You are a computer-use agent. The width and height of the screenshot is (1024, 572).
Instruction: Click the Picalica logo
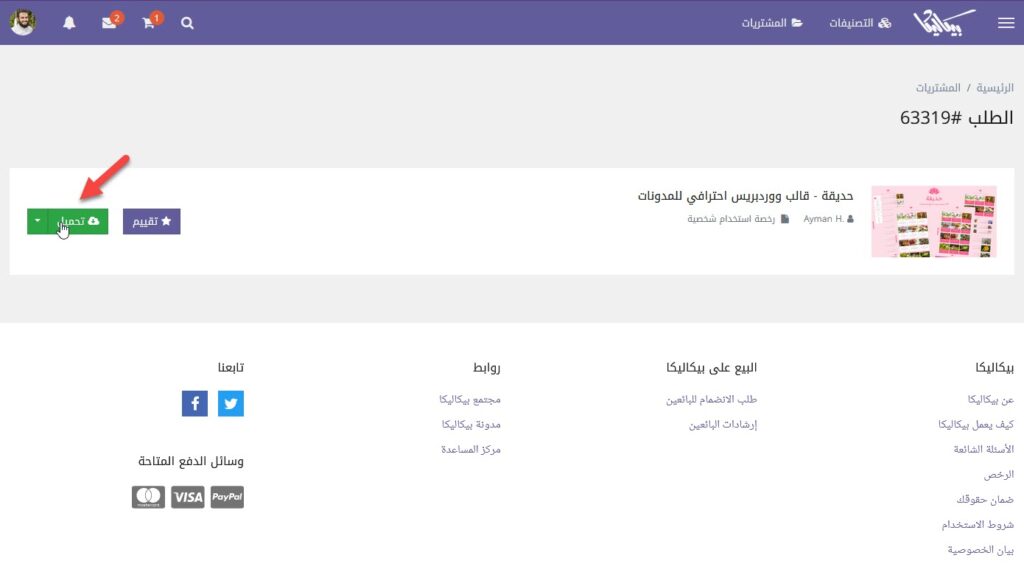click(944, 23)
